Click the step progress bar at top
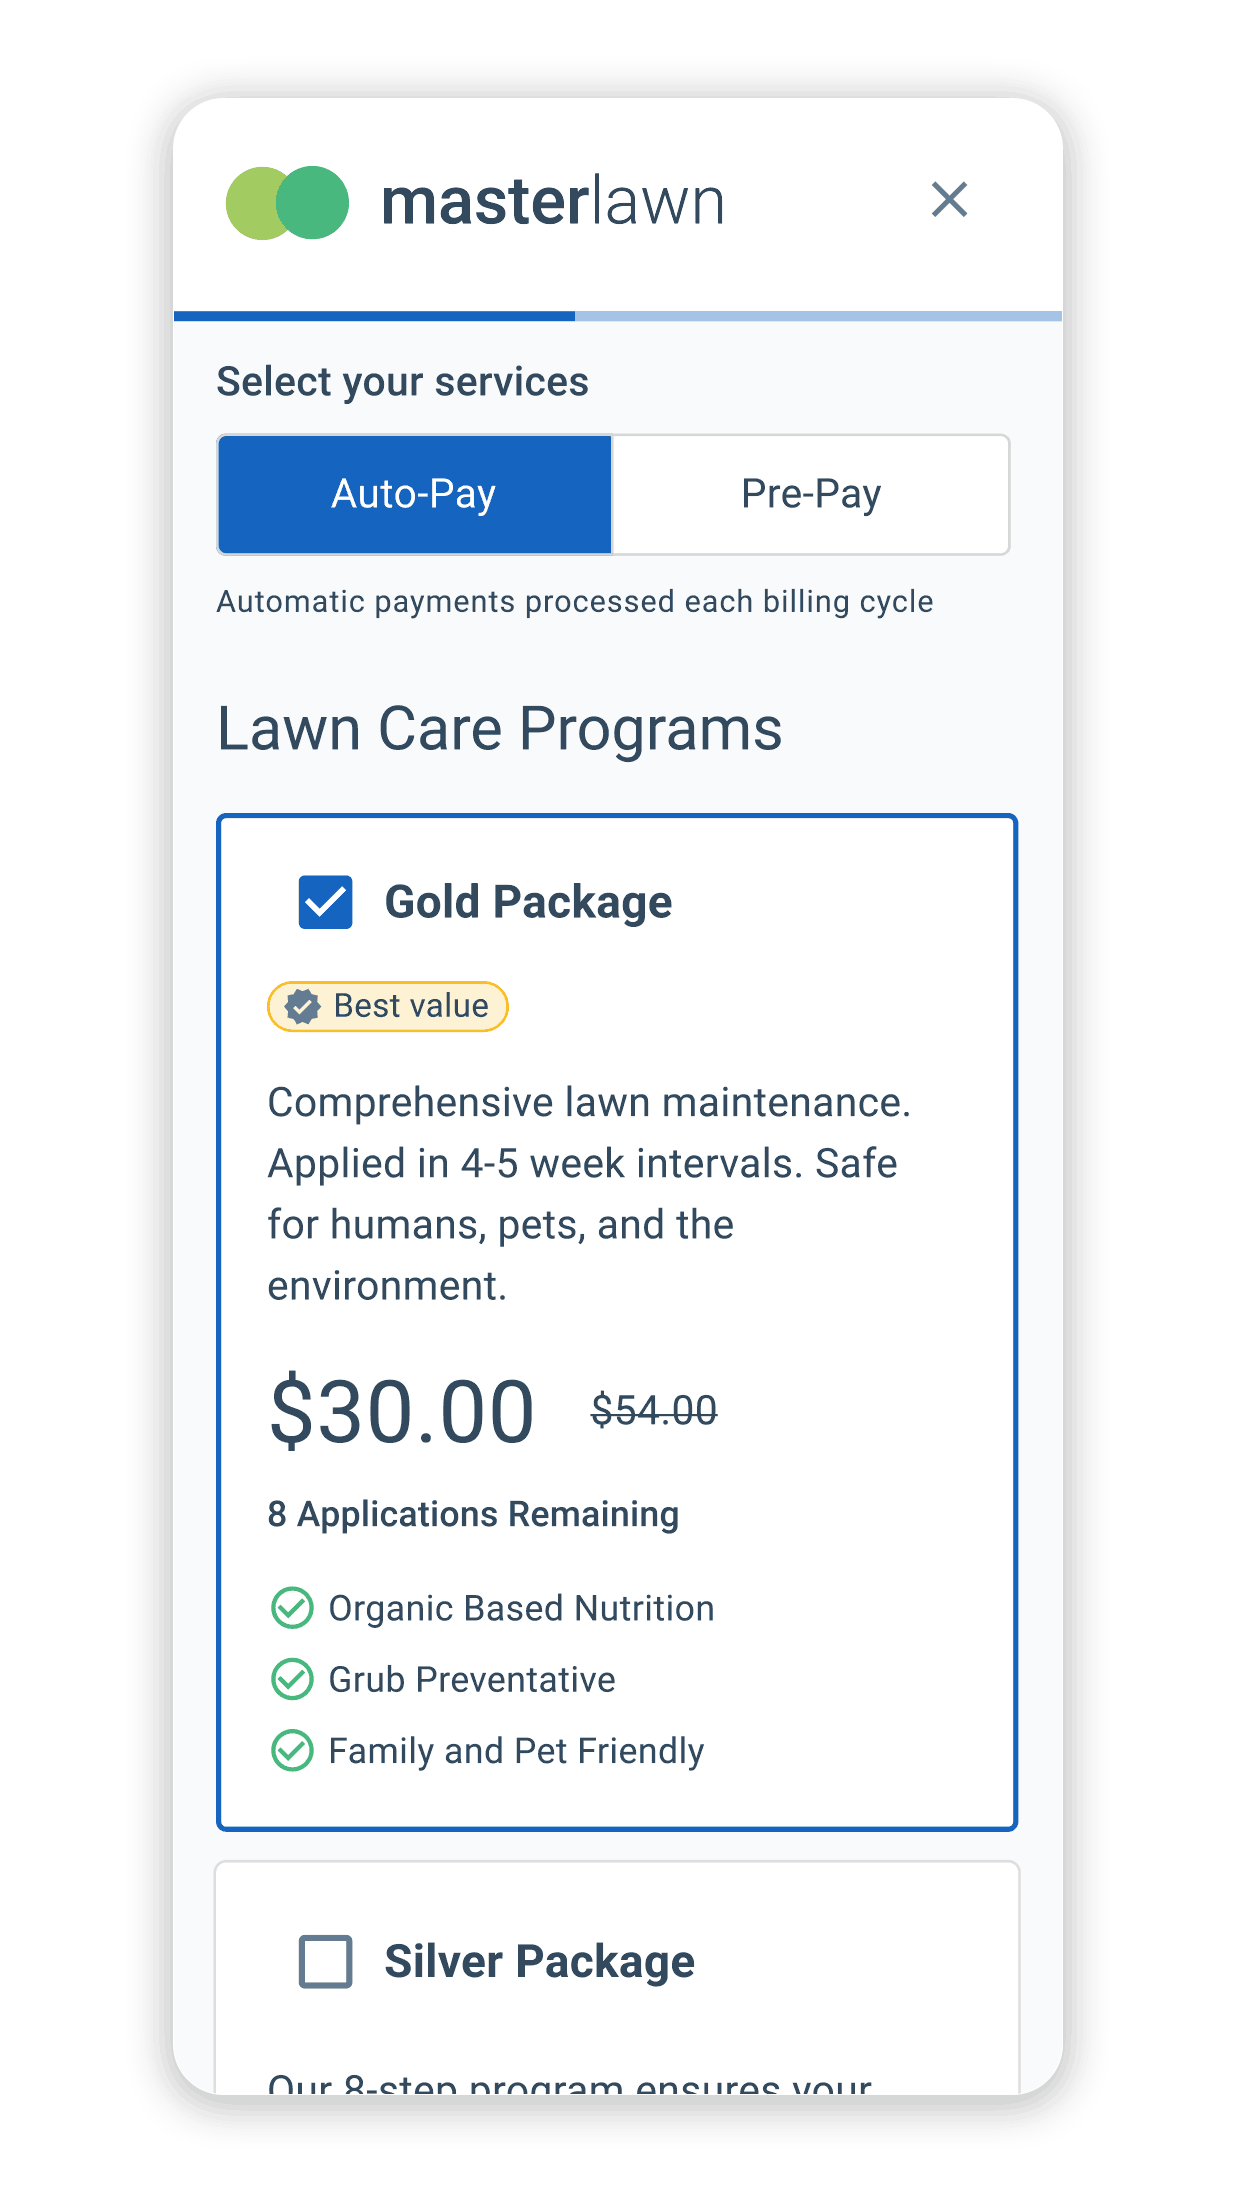The height and width of the screenshot is (2208, 1242). point(618,316)
